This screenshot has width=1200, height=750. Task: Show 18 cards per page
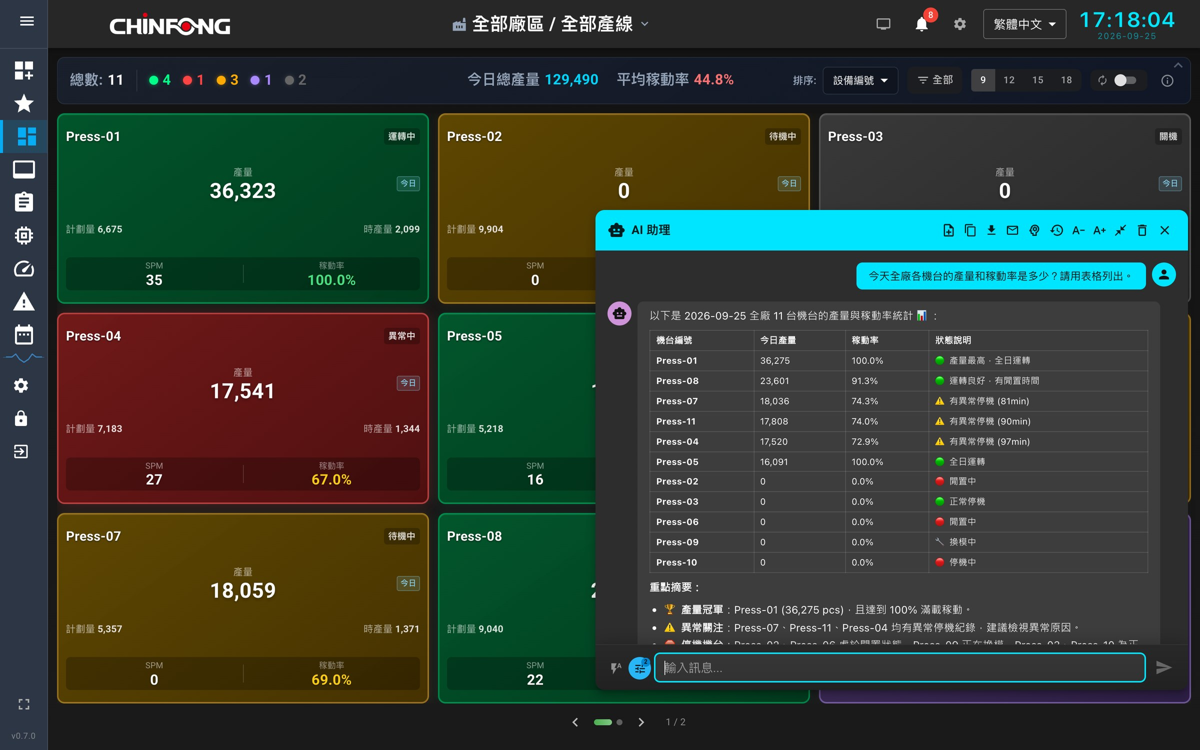(1066, 80)
